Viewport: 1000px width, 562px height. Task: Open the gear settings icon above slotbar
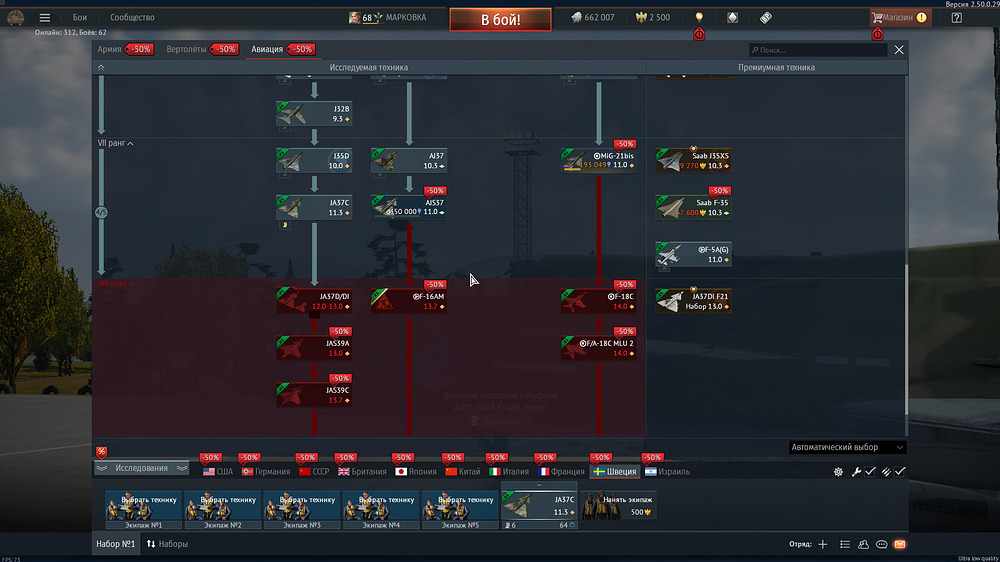point(838,471)
